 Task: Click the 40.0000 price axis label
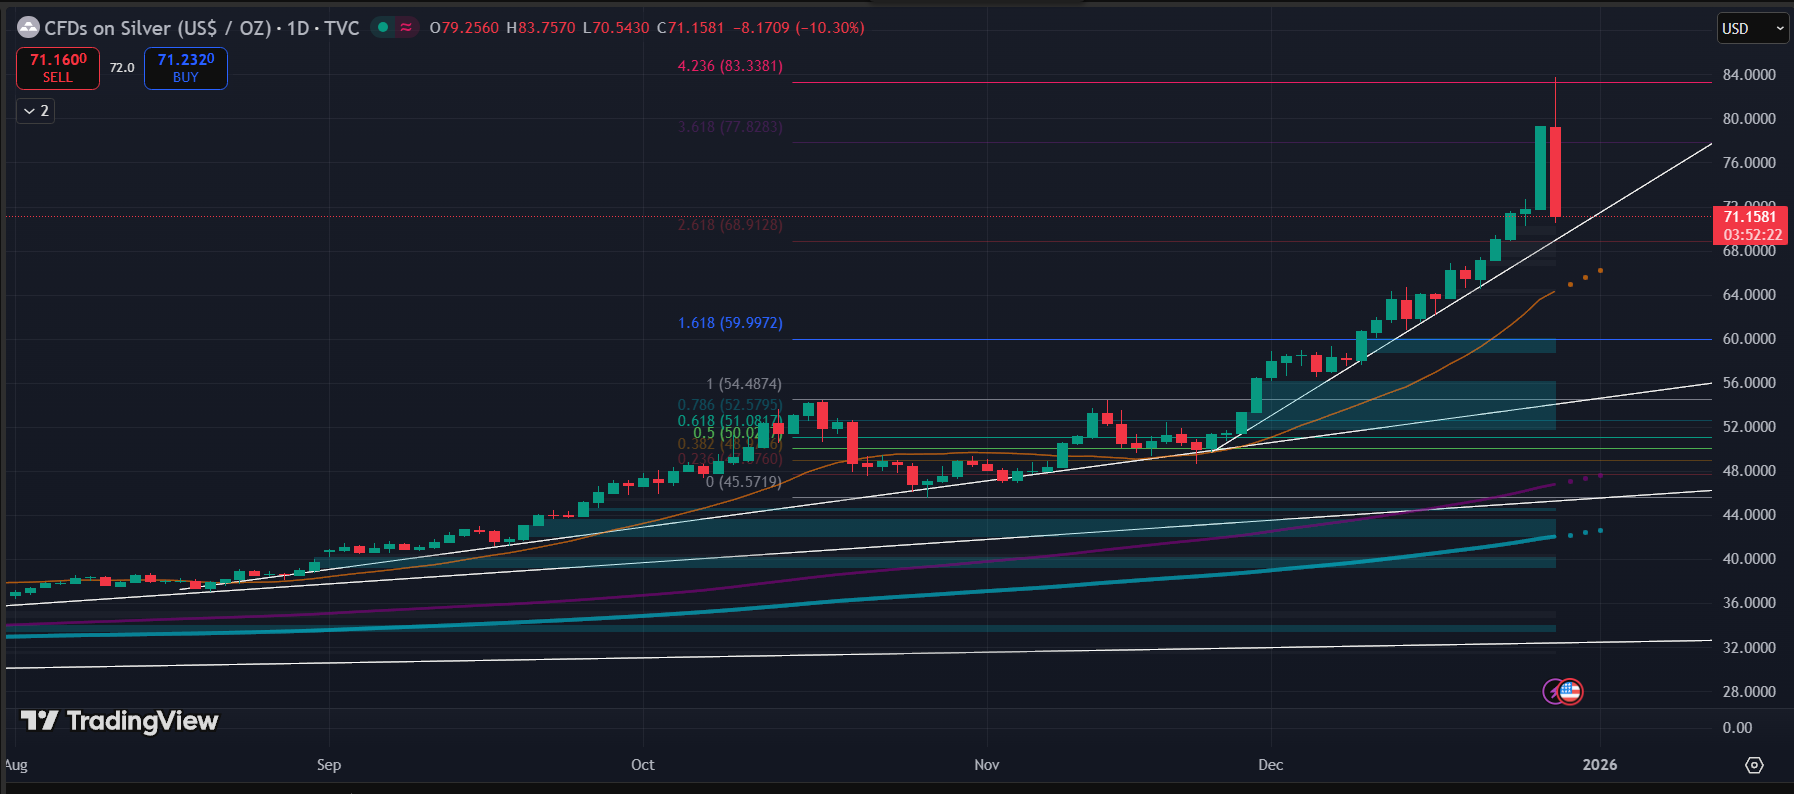pyautogui.click(x=1749, y=559)
